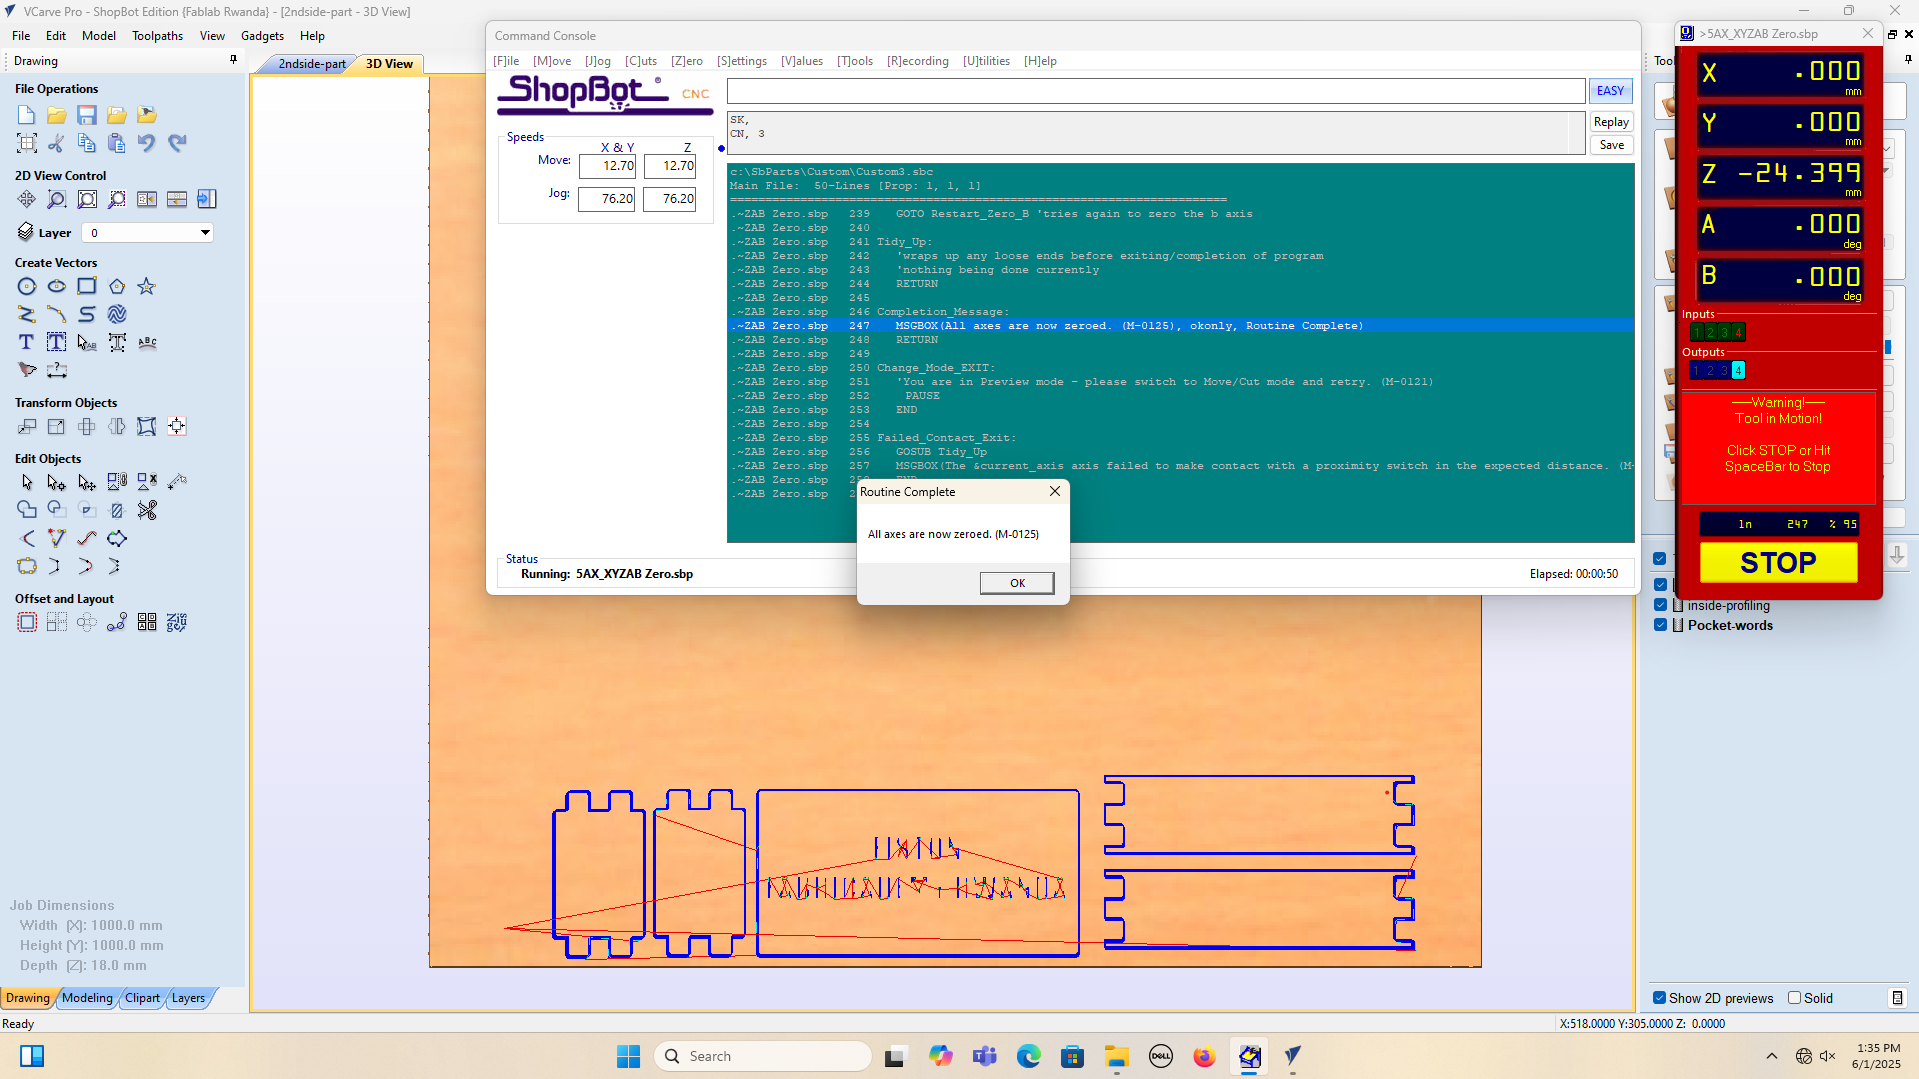The image size is (1919, 1079).
Task: Open an existing file icon
Action: point(57,115)
